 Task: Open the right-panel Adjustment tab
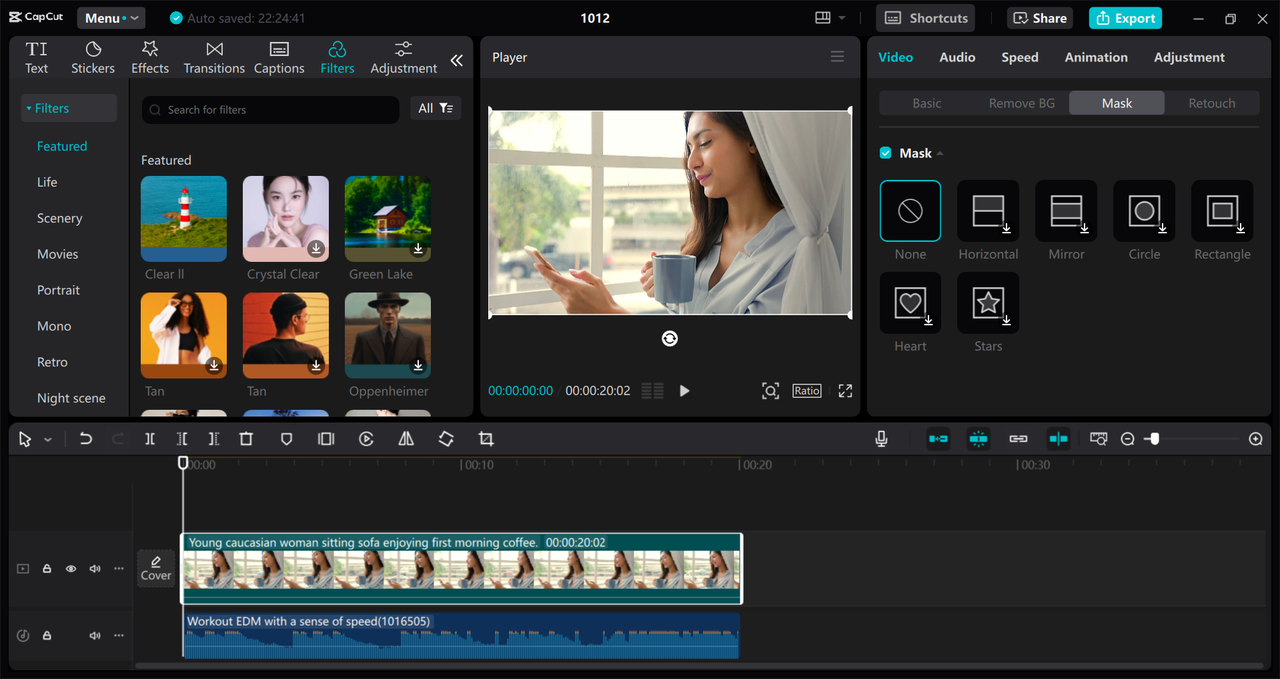[1189, 57]
